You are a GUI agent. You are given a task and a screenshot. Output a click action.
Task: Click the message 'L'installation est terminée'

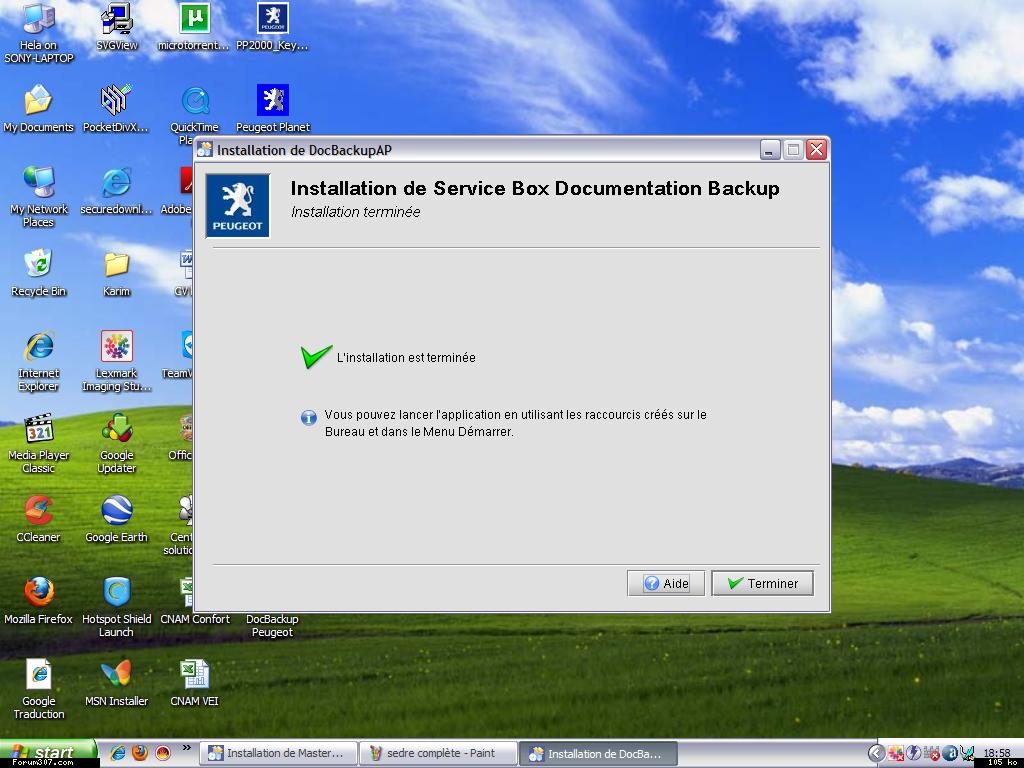(x=406, y=357)
